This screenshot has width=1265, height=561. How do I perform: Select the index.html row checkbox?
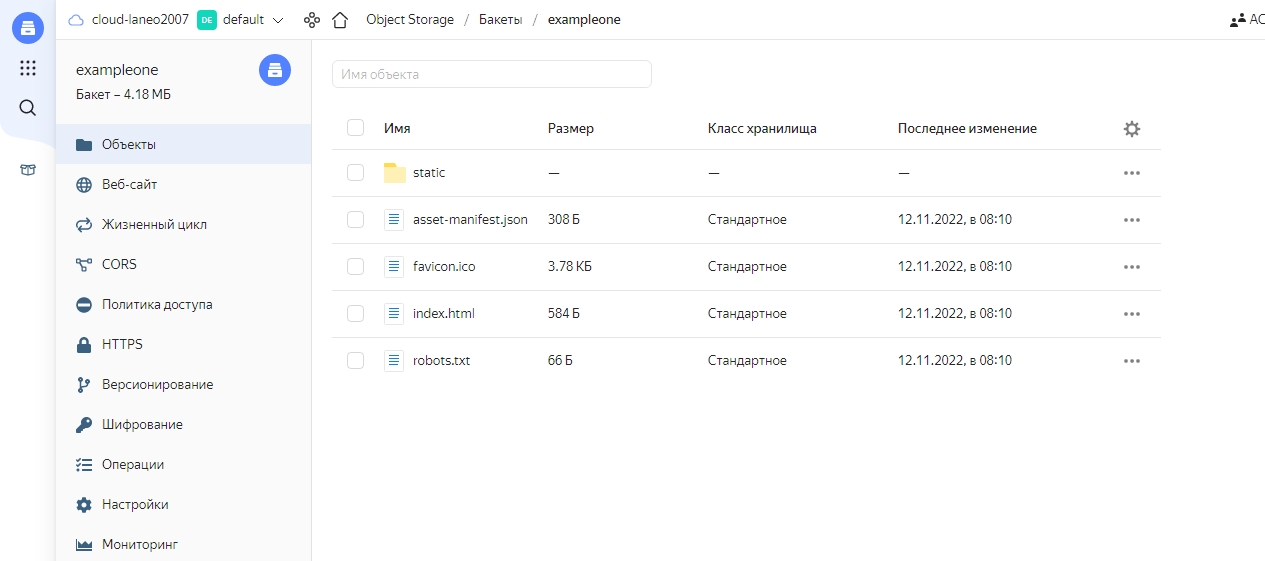[355, 314]
